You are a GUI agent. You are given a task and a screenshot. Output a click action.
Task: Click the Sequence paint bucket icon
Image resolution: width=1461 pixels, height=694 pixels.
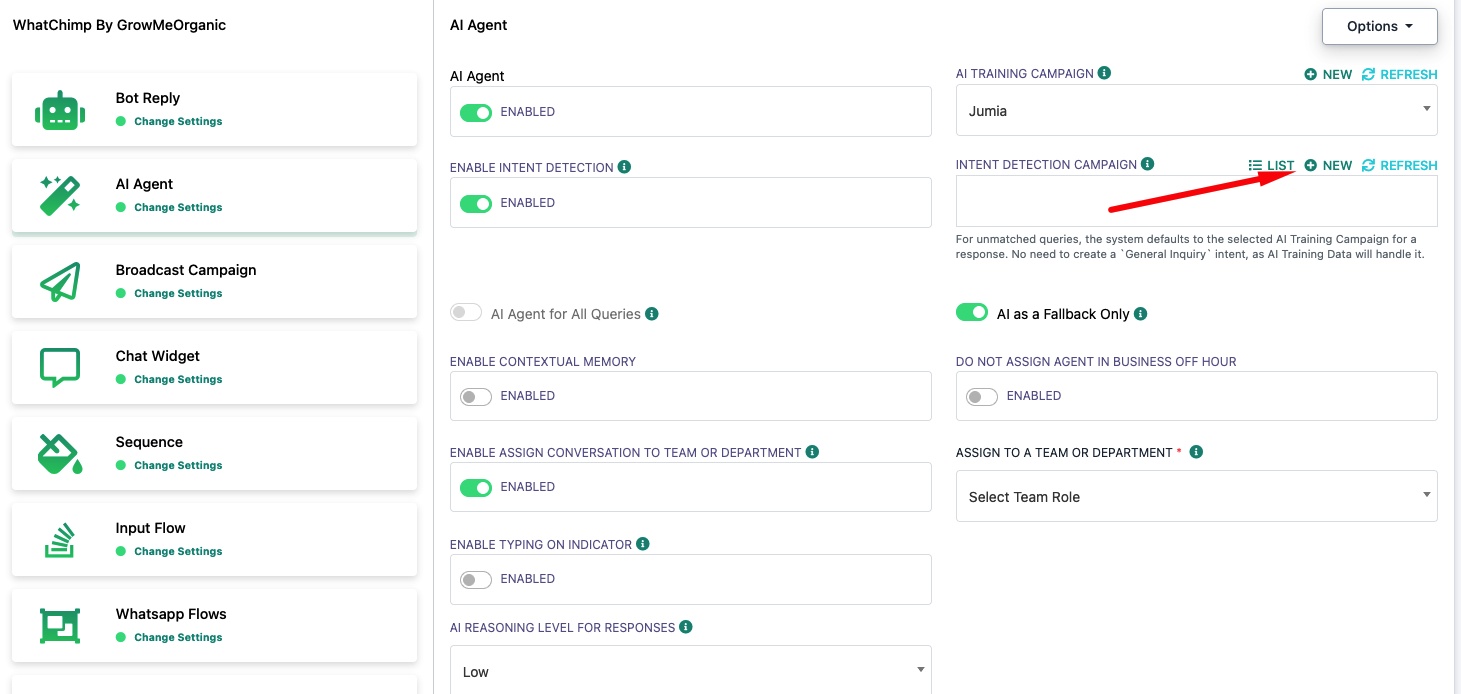[60, 454]
